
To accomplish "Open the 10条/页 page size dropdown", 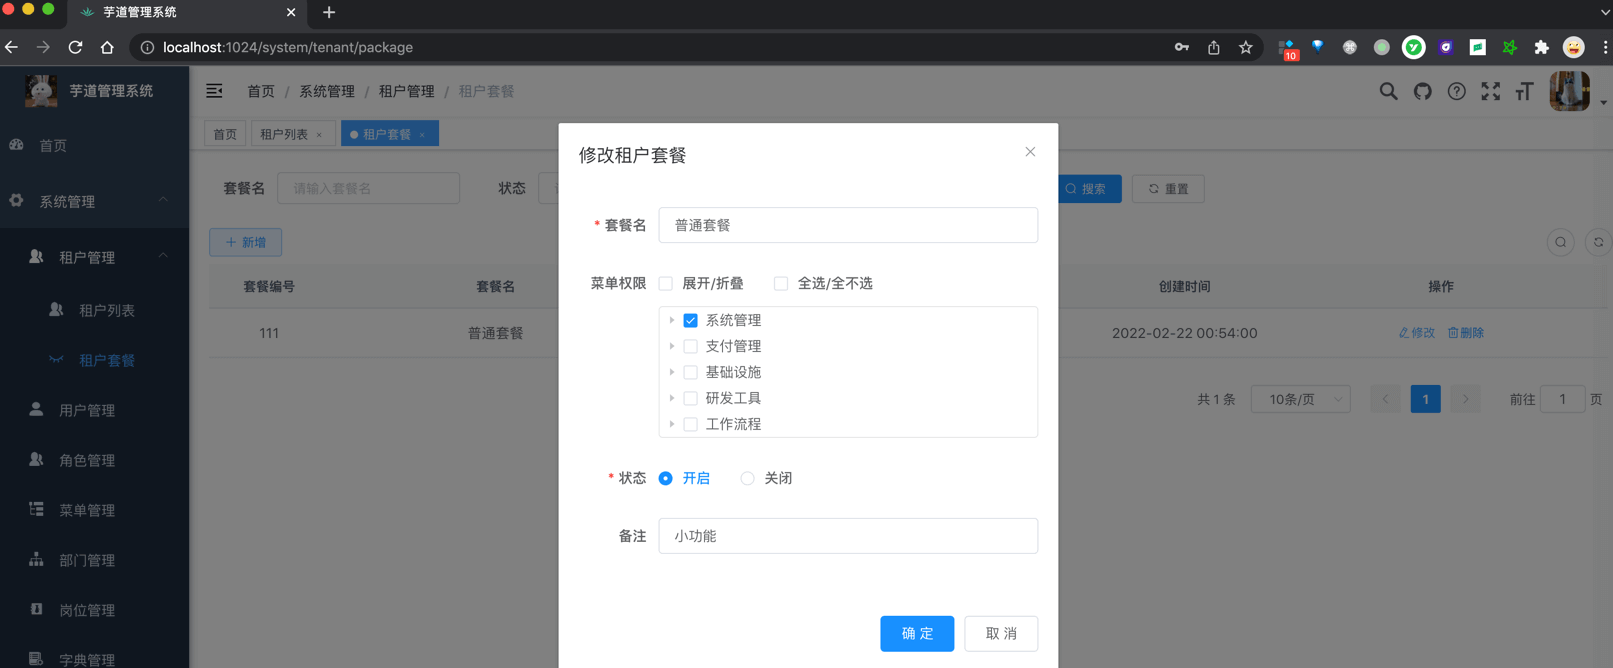I will point(1300,399).
